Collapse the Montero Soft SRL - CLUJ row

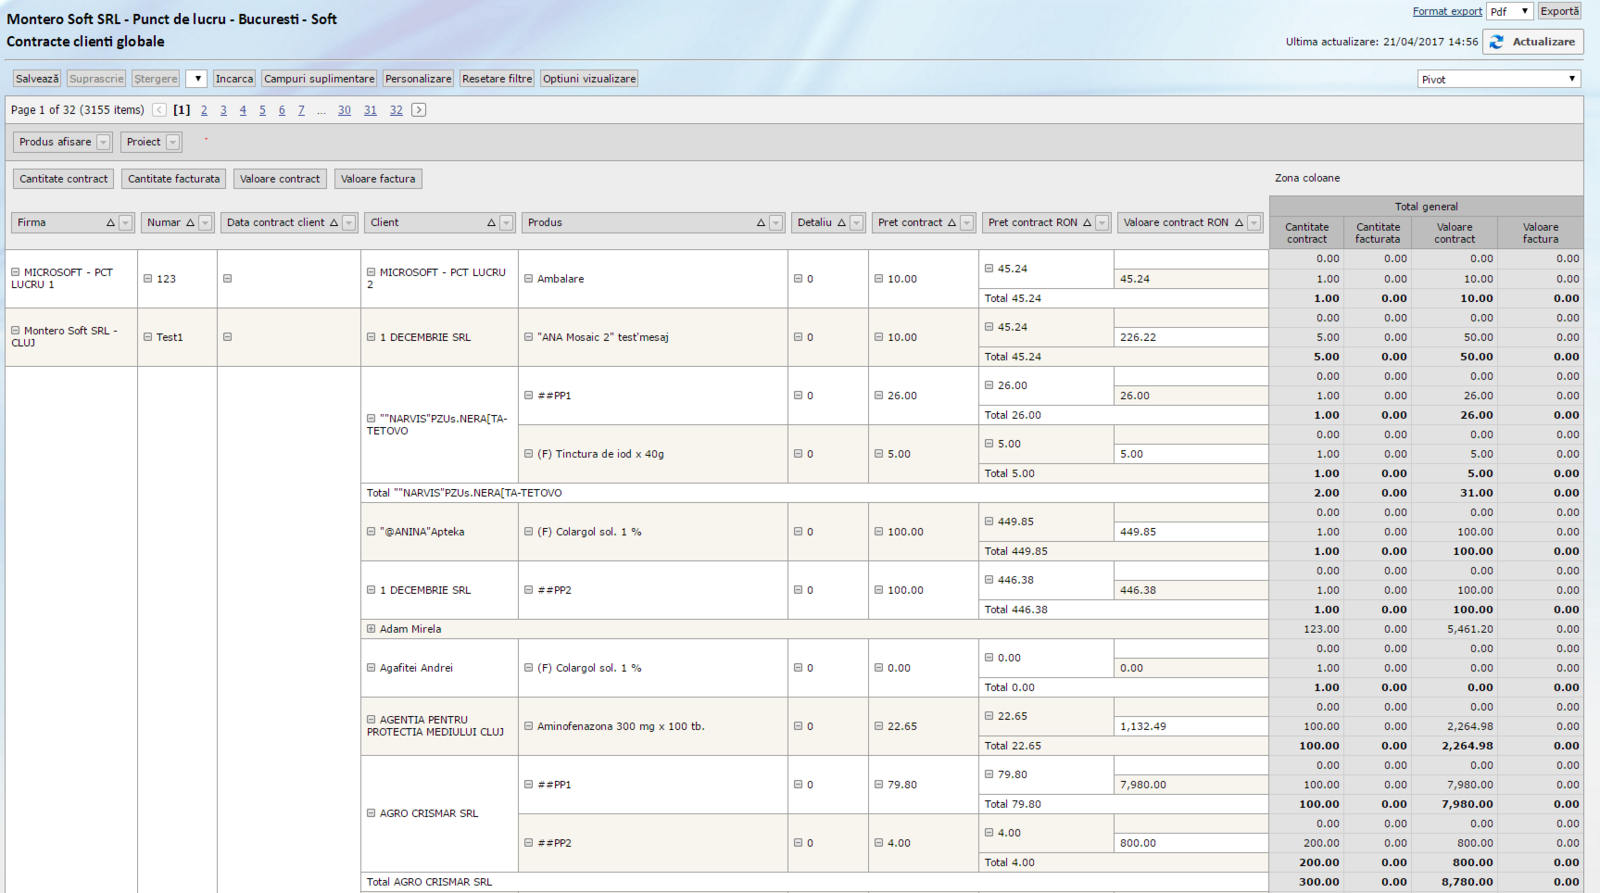[15, 330]
